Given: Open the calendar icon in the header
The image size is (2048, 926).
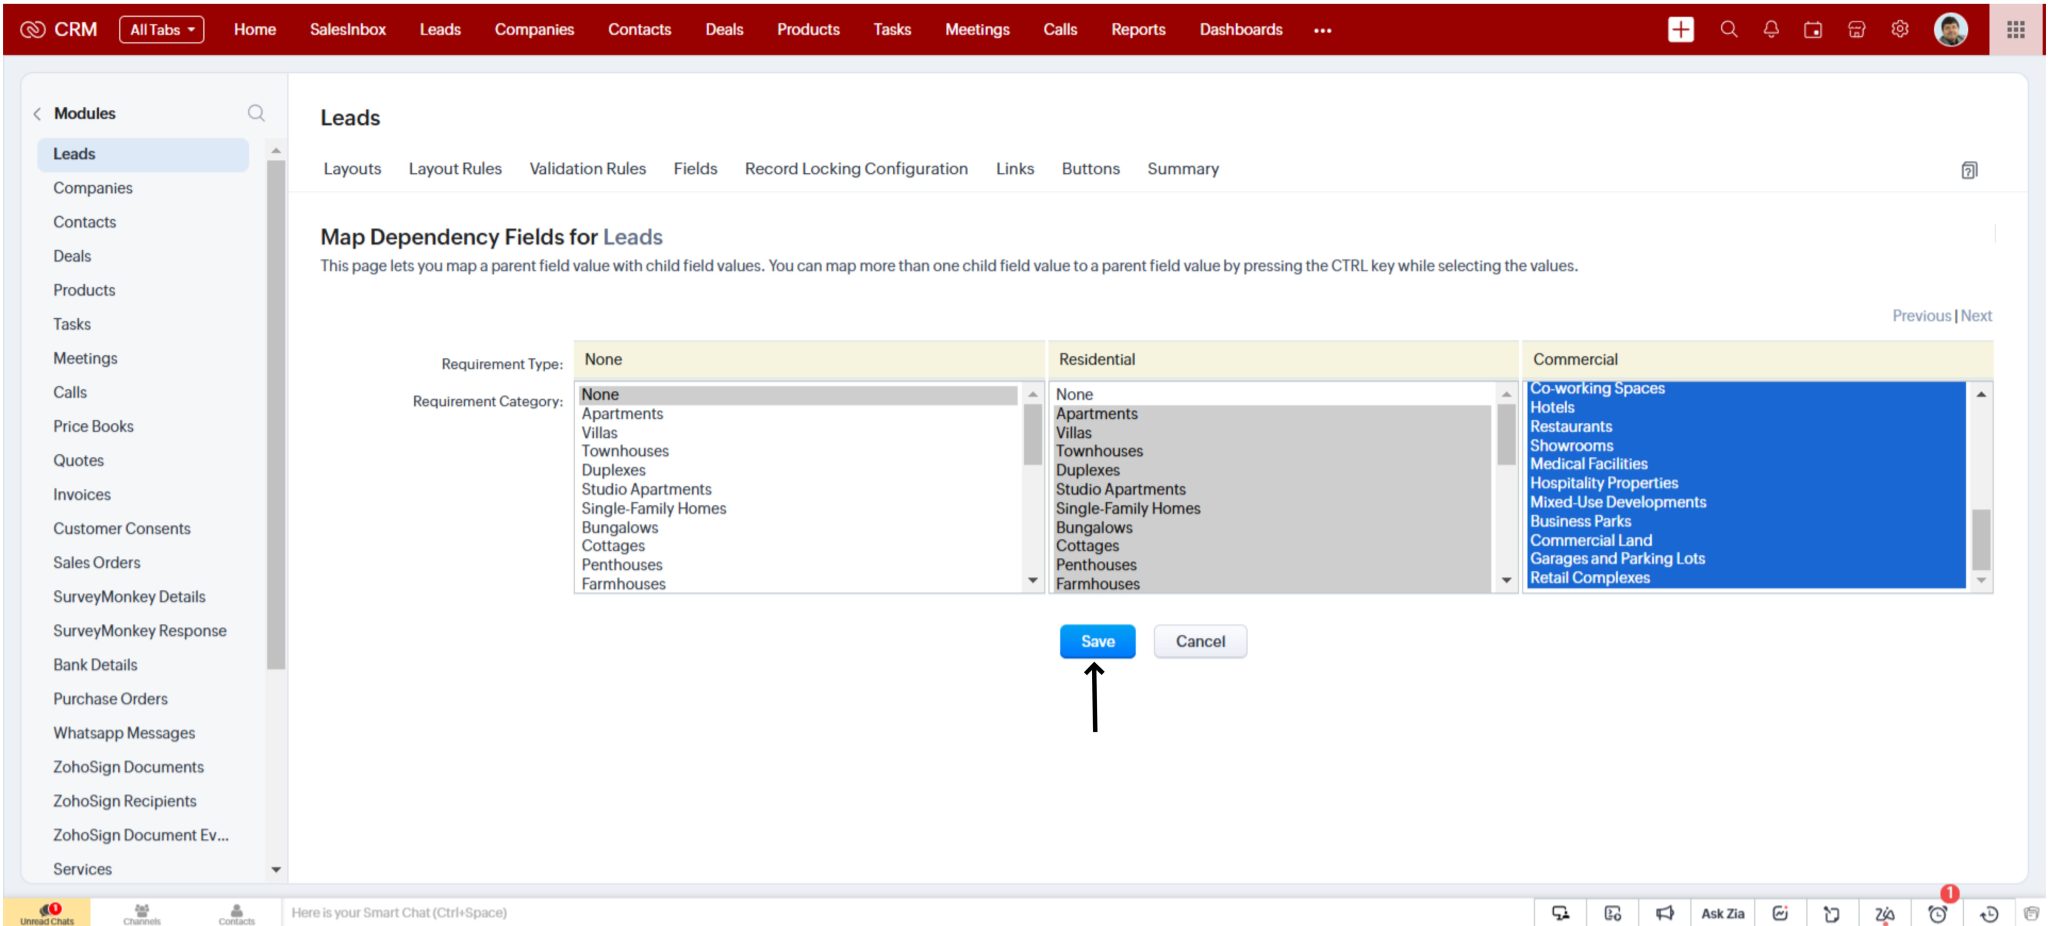Looking at the screenshot, I should pyautogui.click(x=1813, y=29).
